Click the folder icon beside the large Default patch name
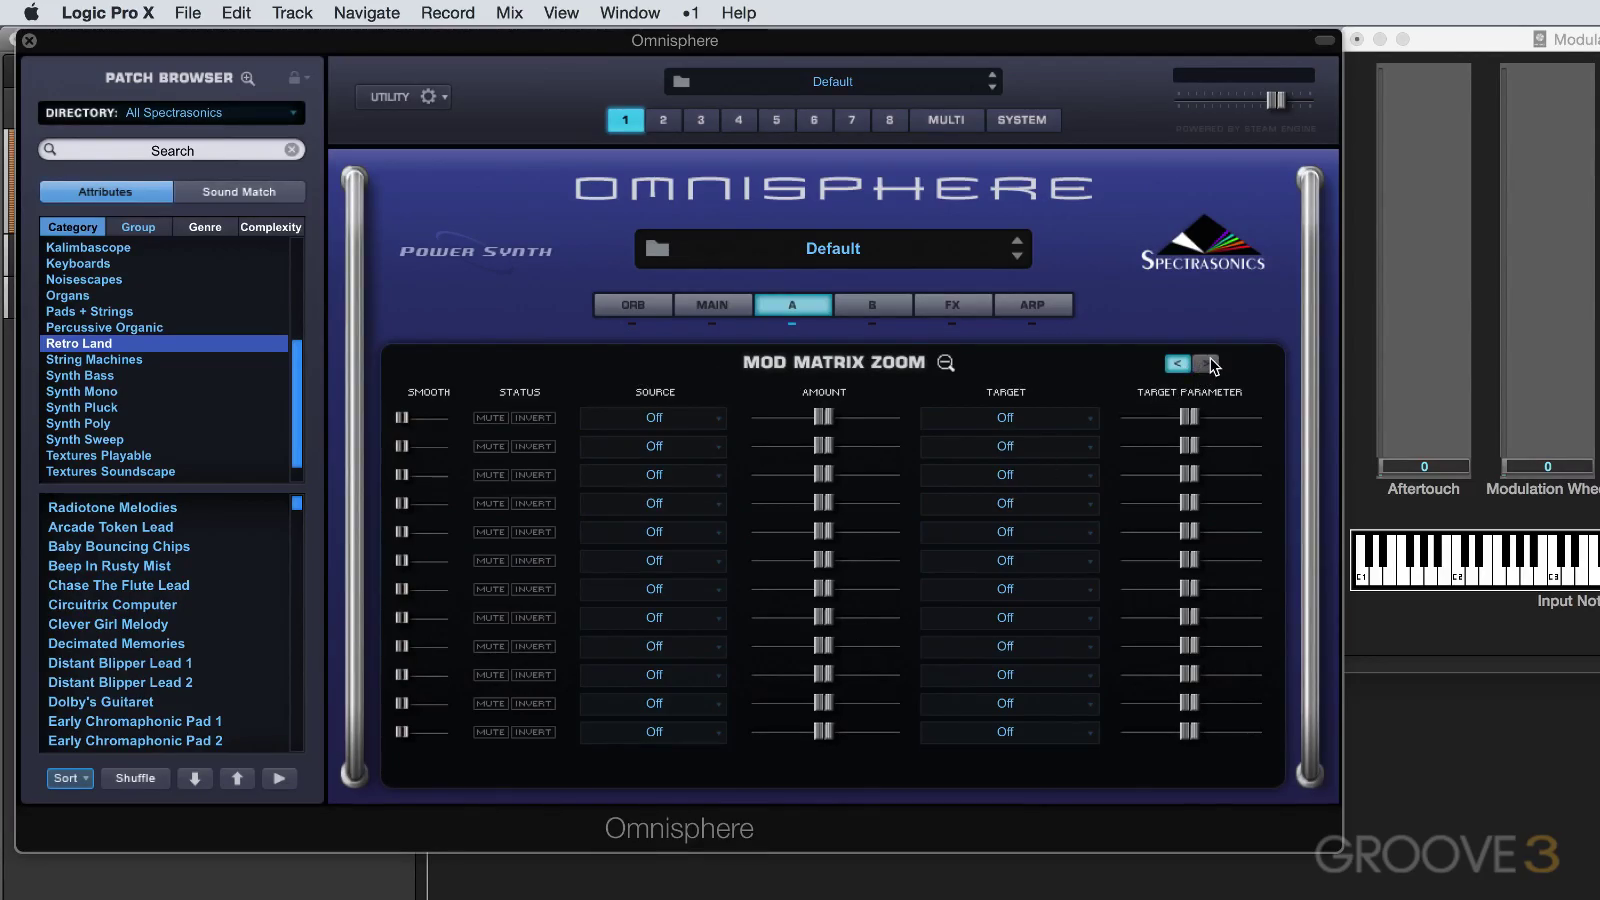 point(657,248)
